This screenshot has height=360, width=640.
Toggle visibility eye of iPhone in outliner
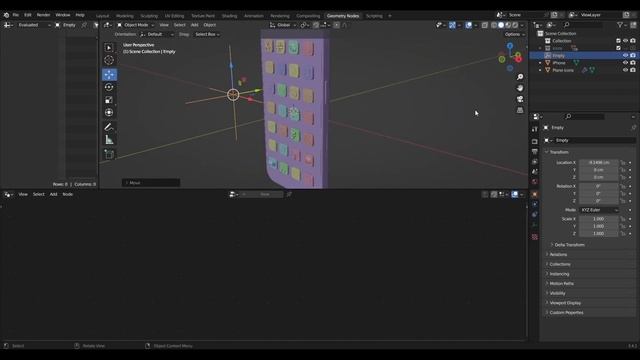[625, 63]
